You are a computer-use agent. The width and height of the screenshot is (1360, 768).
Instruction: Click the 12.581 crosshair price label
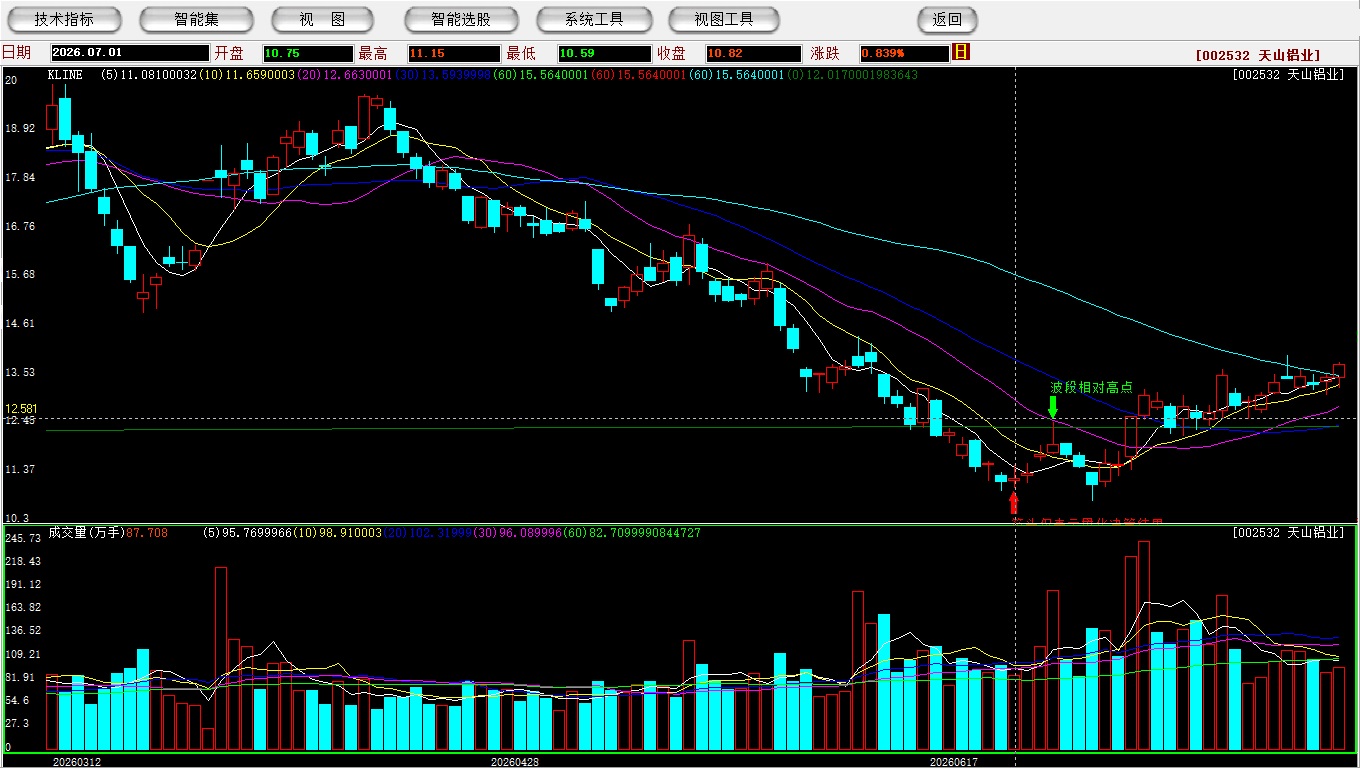tap(21, 409)
